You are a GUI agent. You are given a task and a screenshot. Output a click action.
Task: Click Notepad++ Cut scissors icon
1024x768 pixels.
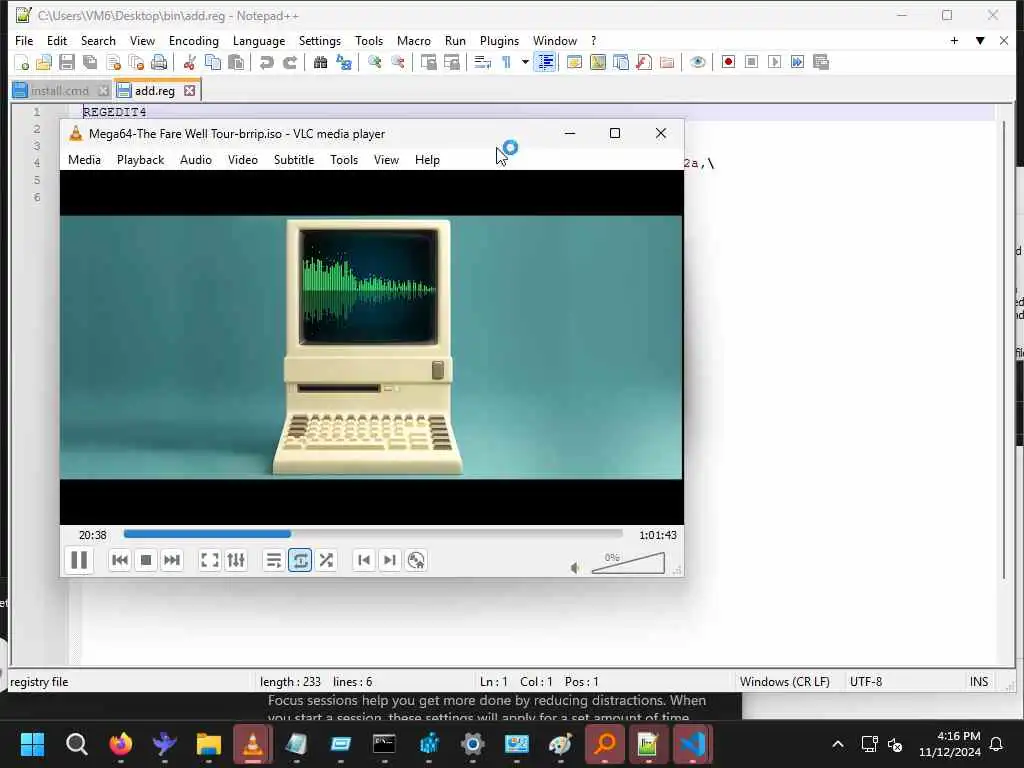click(189, 63)
